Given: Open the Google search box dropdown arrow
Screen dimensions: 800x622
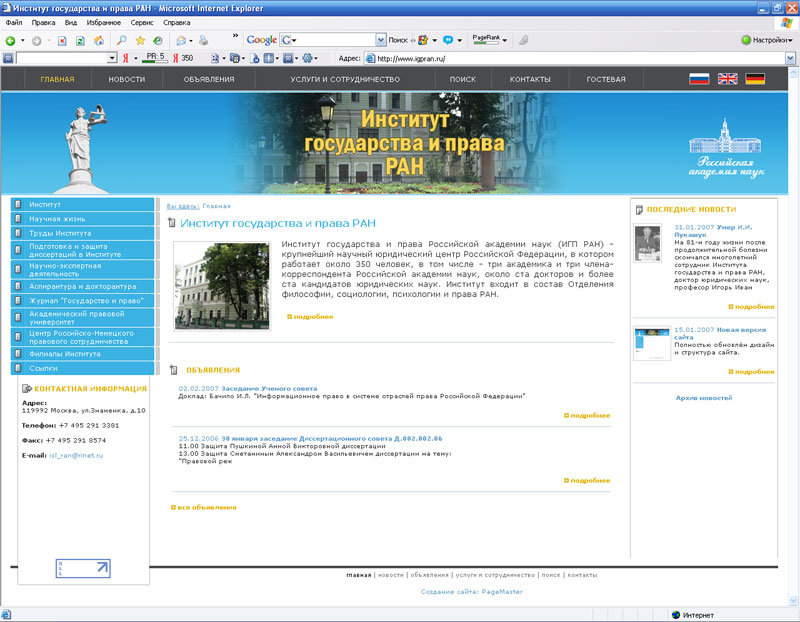Looking at the screenshot, I should coord(381,40).
